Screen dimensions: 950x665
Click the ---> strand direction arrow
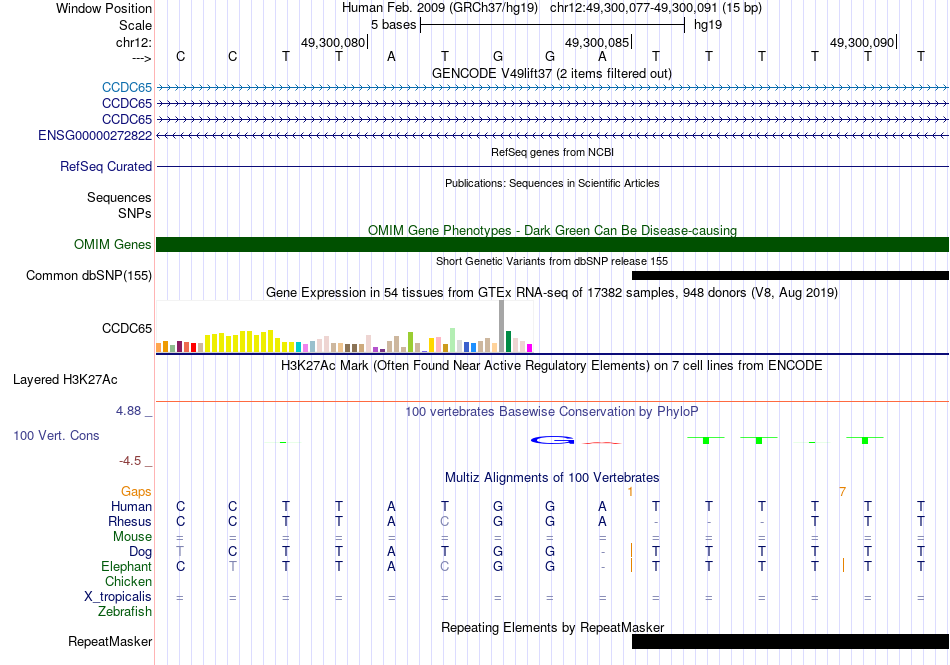[x=142, y=58]
